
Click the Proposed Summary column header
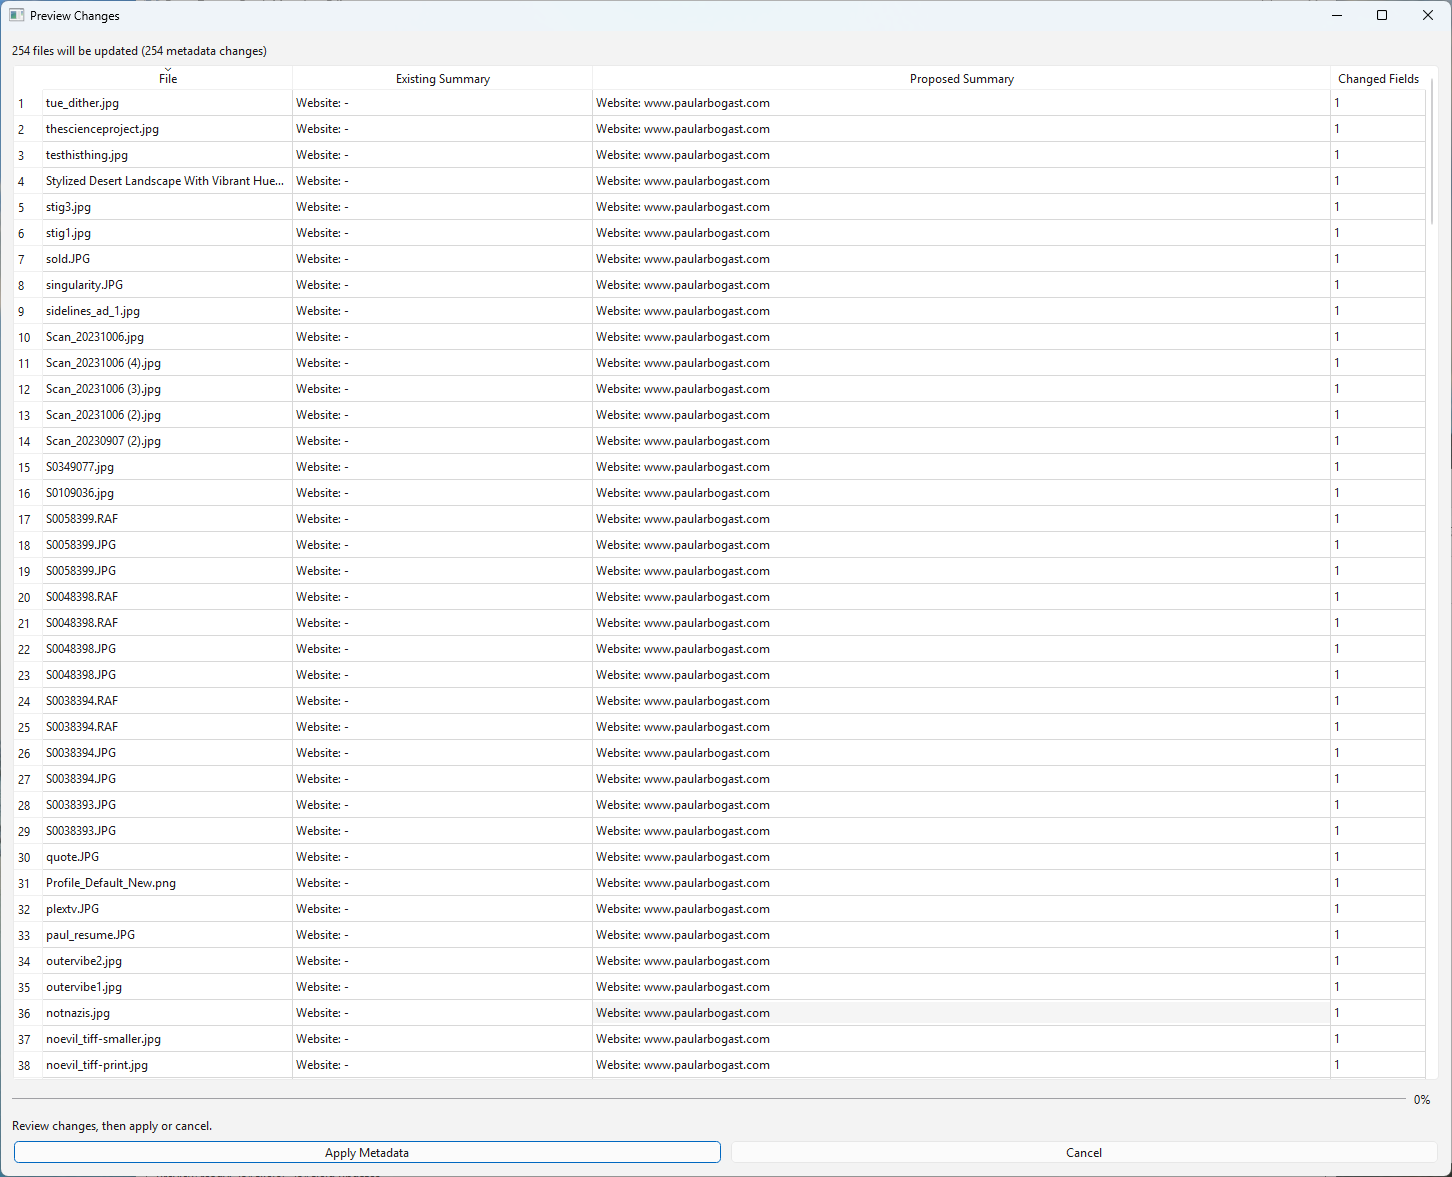pyautogui.click(x=961, y=78)
